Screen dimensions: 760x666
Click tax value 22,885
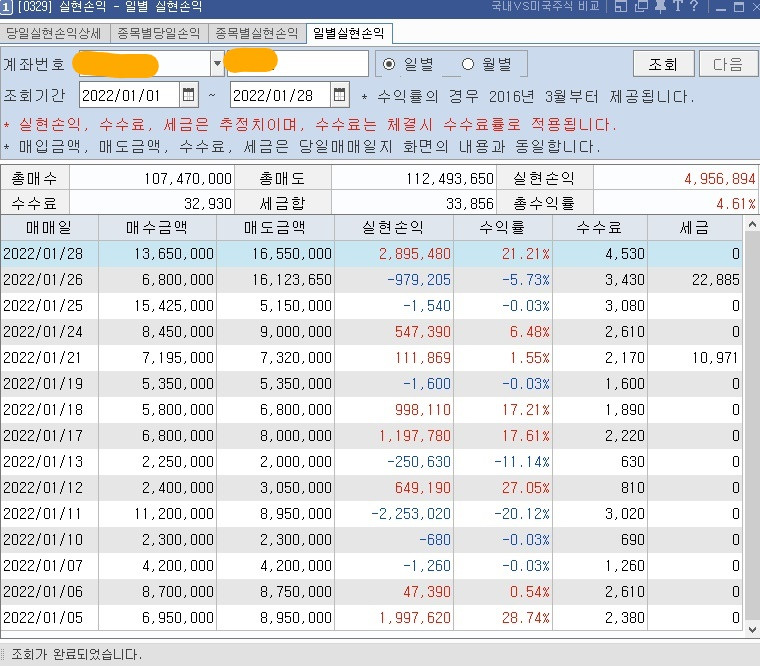[716, 280]
